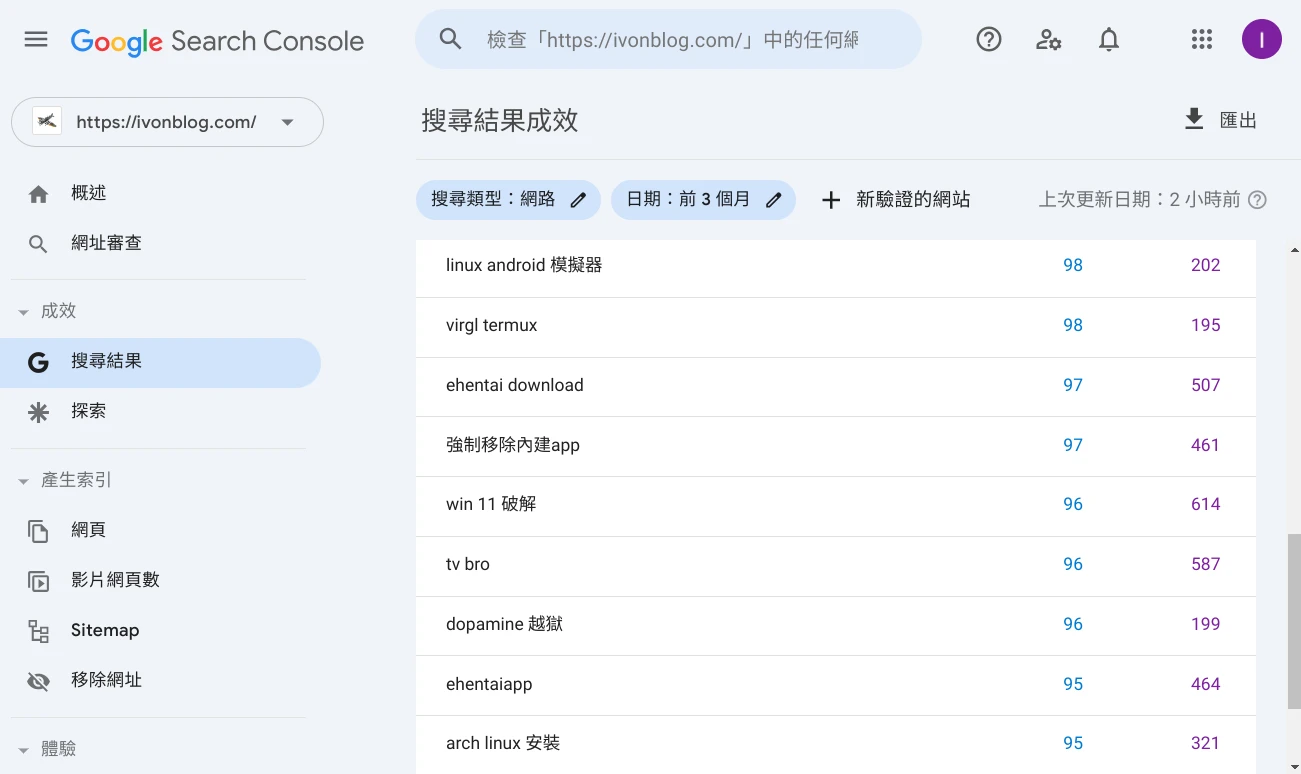
Task: Open the notifications bell
Action: [x=1108, y=40]
